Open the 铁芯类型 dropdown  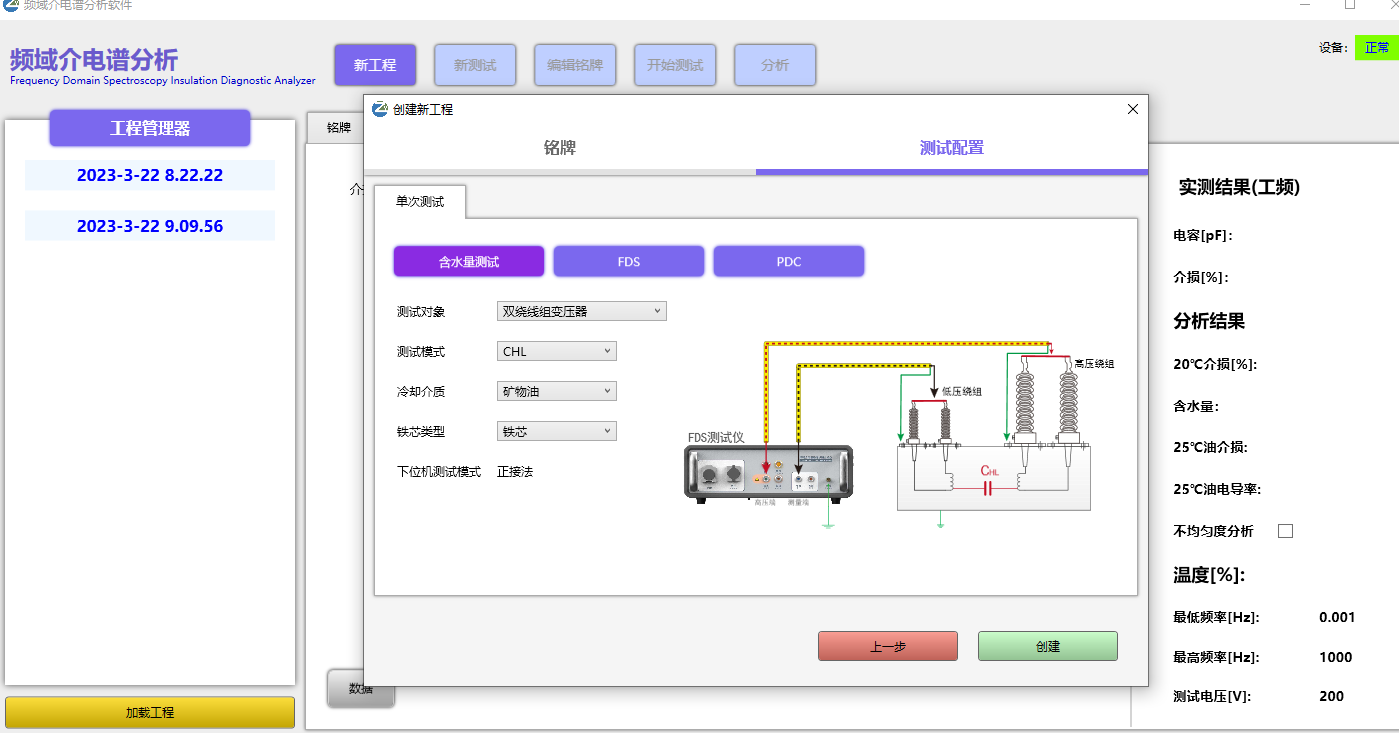point(556,431)
